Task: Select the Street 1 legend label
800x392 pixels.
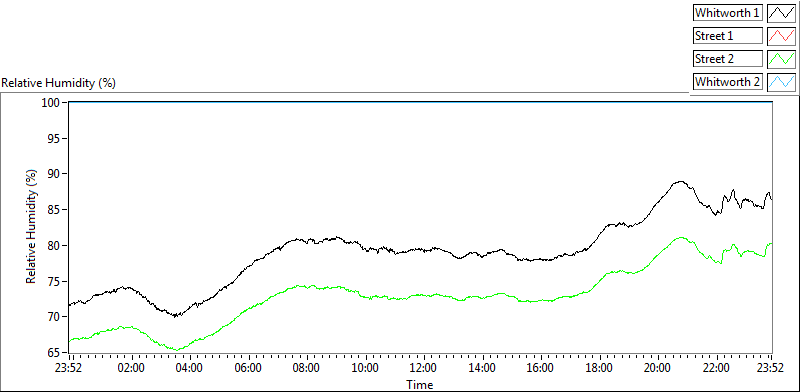Action: (727, 36)
